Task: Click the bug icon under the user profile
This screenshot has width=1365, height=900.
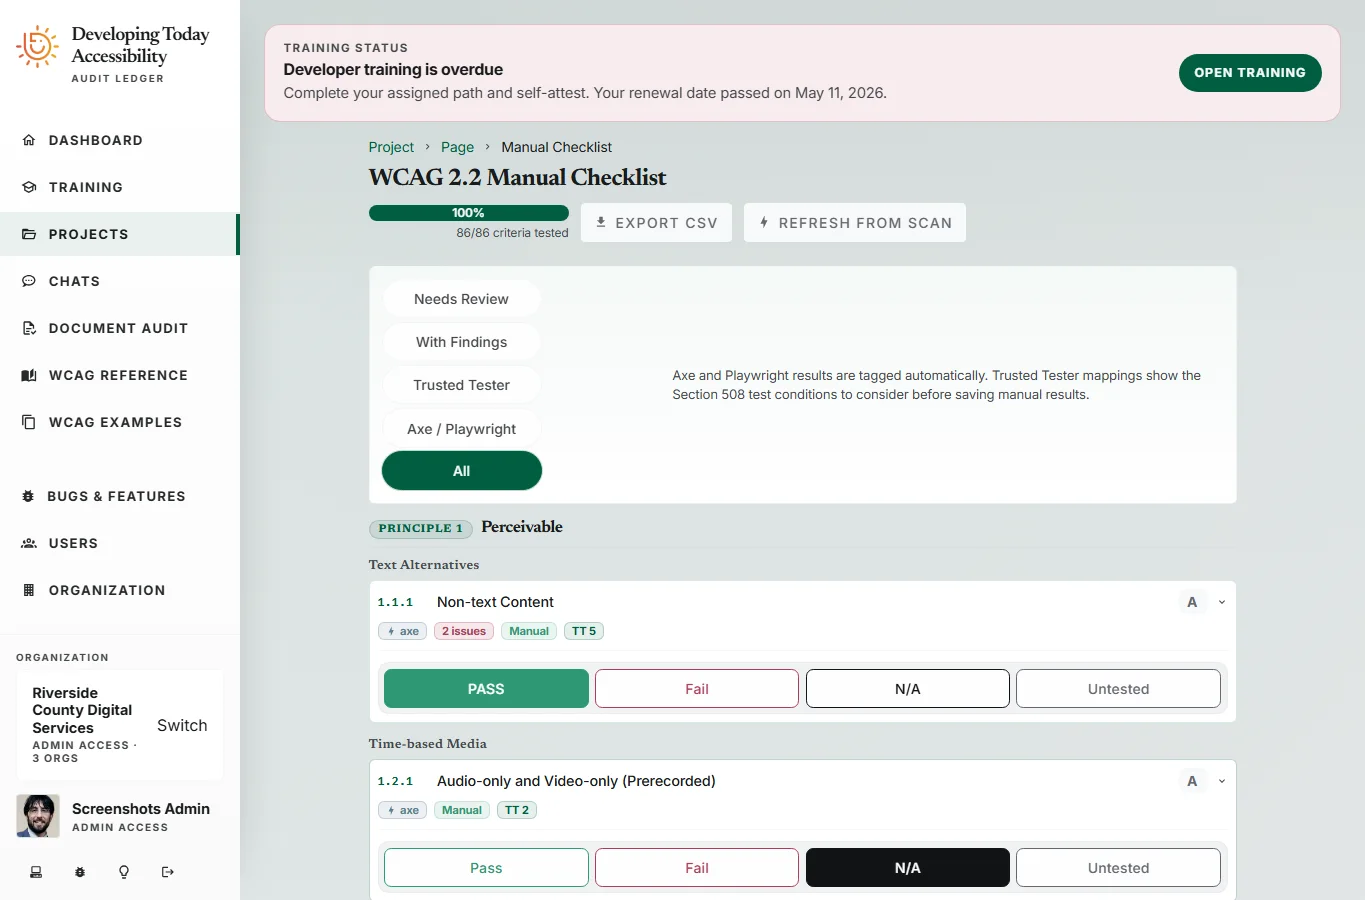Action: [x=80, y=872]
